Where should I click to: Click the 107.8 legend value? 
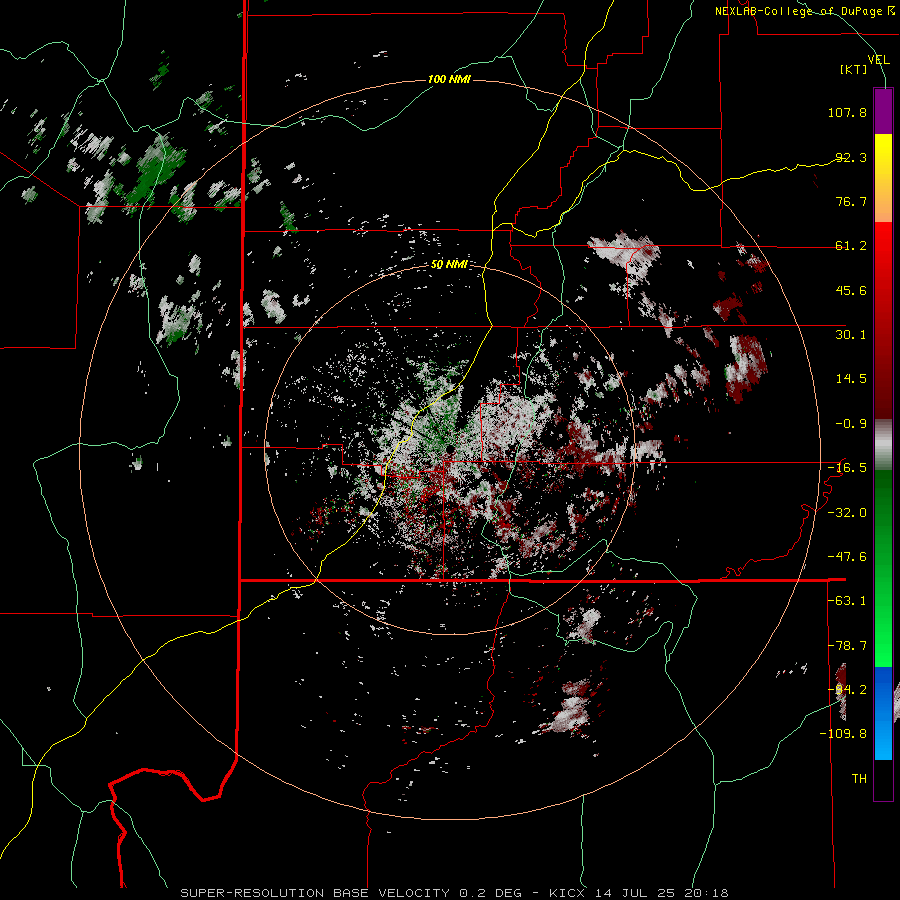tap(847, 112)
